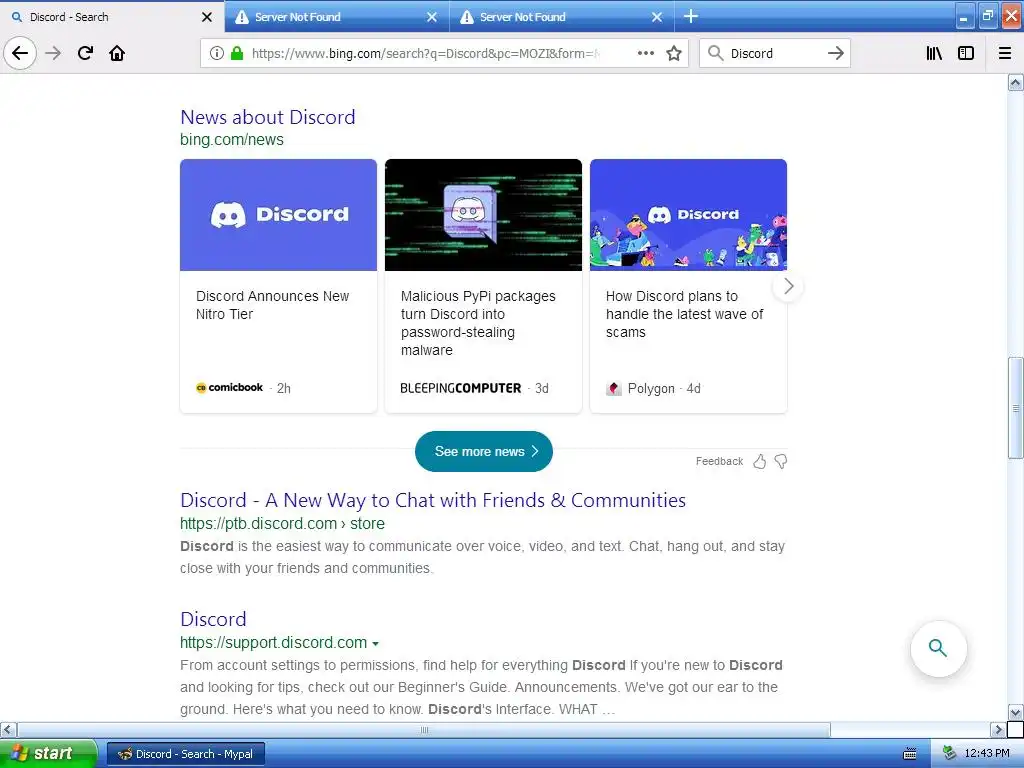Go back with the back arrow button
Image resolution: width=1024 pixels, height=768 pixels.
click(x=20, y=53)
